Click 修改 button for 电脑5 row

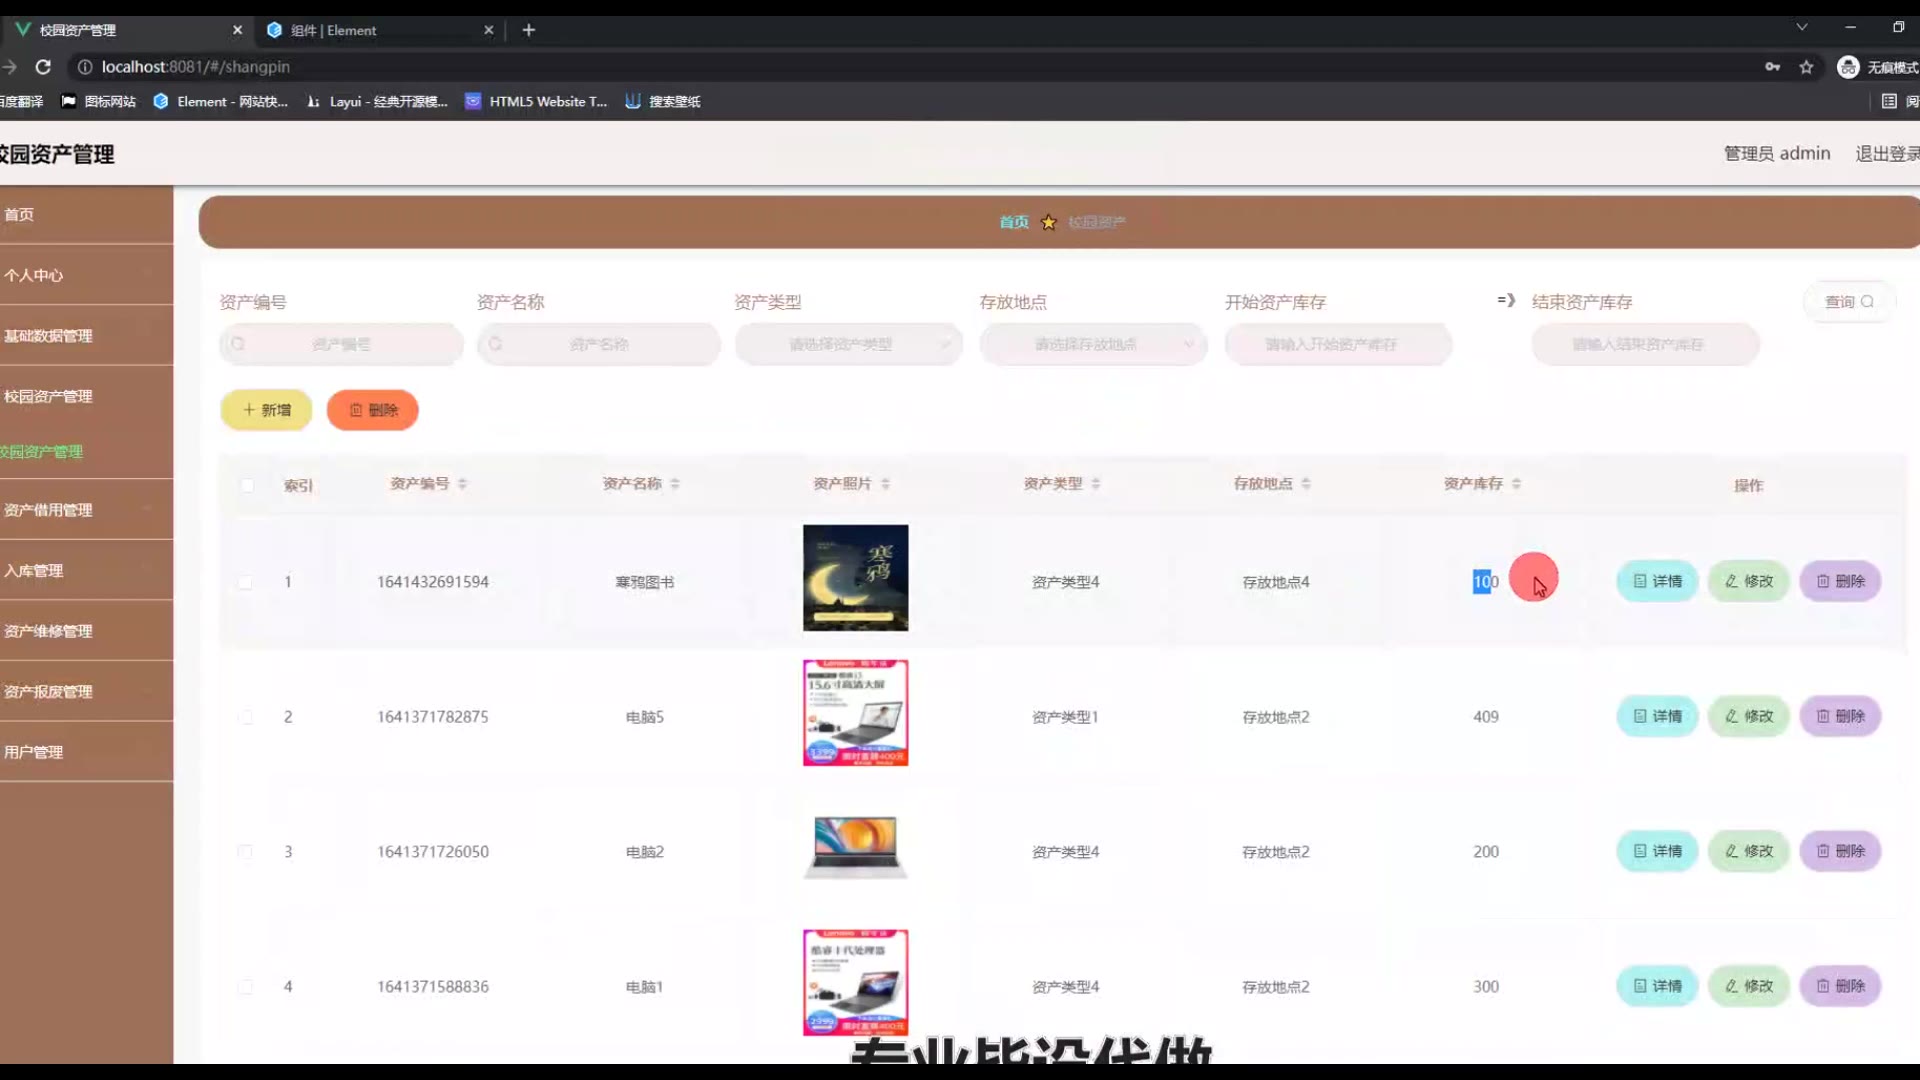[x=1748, y=717]
